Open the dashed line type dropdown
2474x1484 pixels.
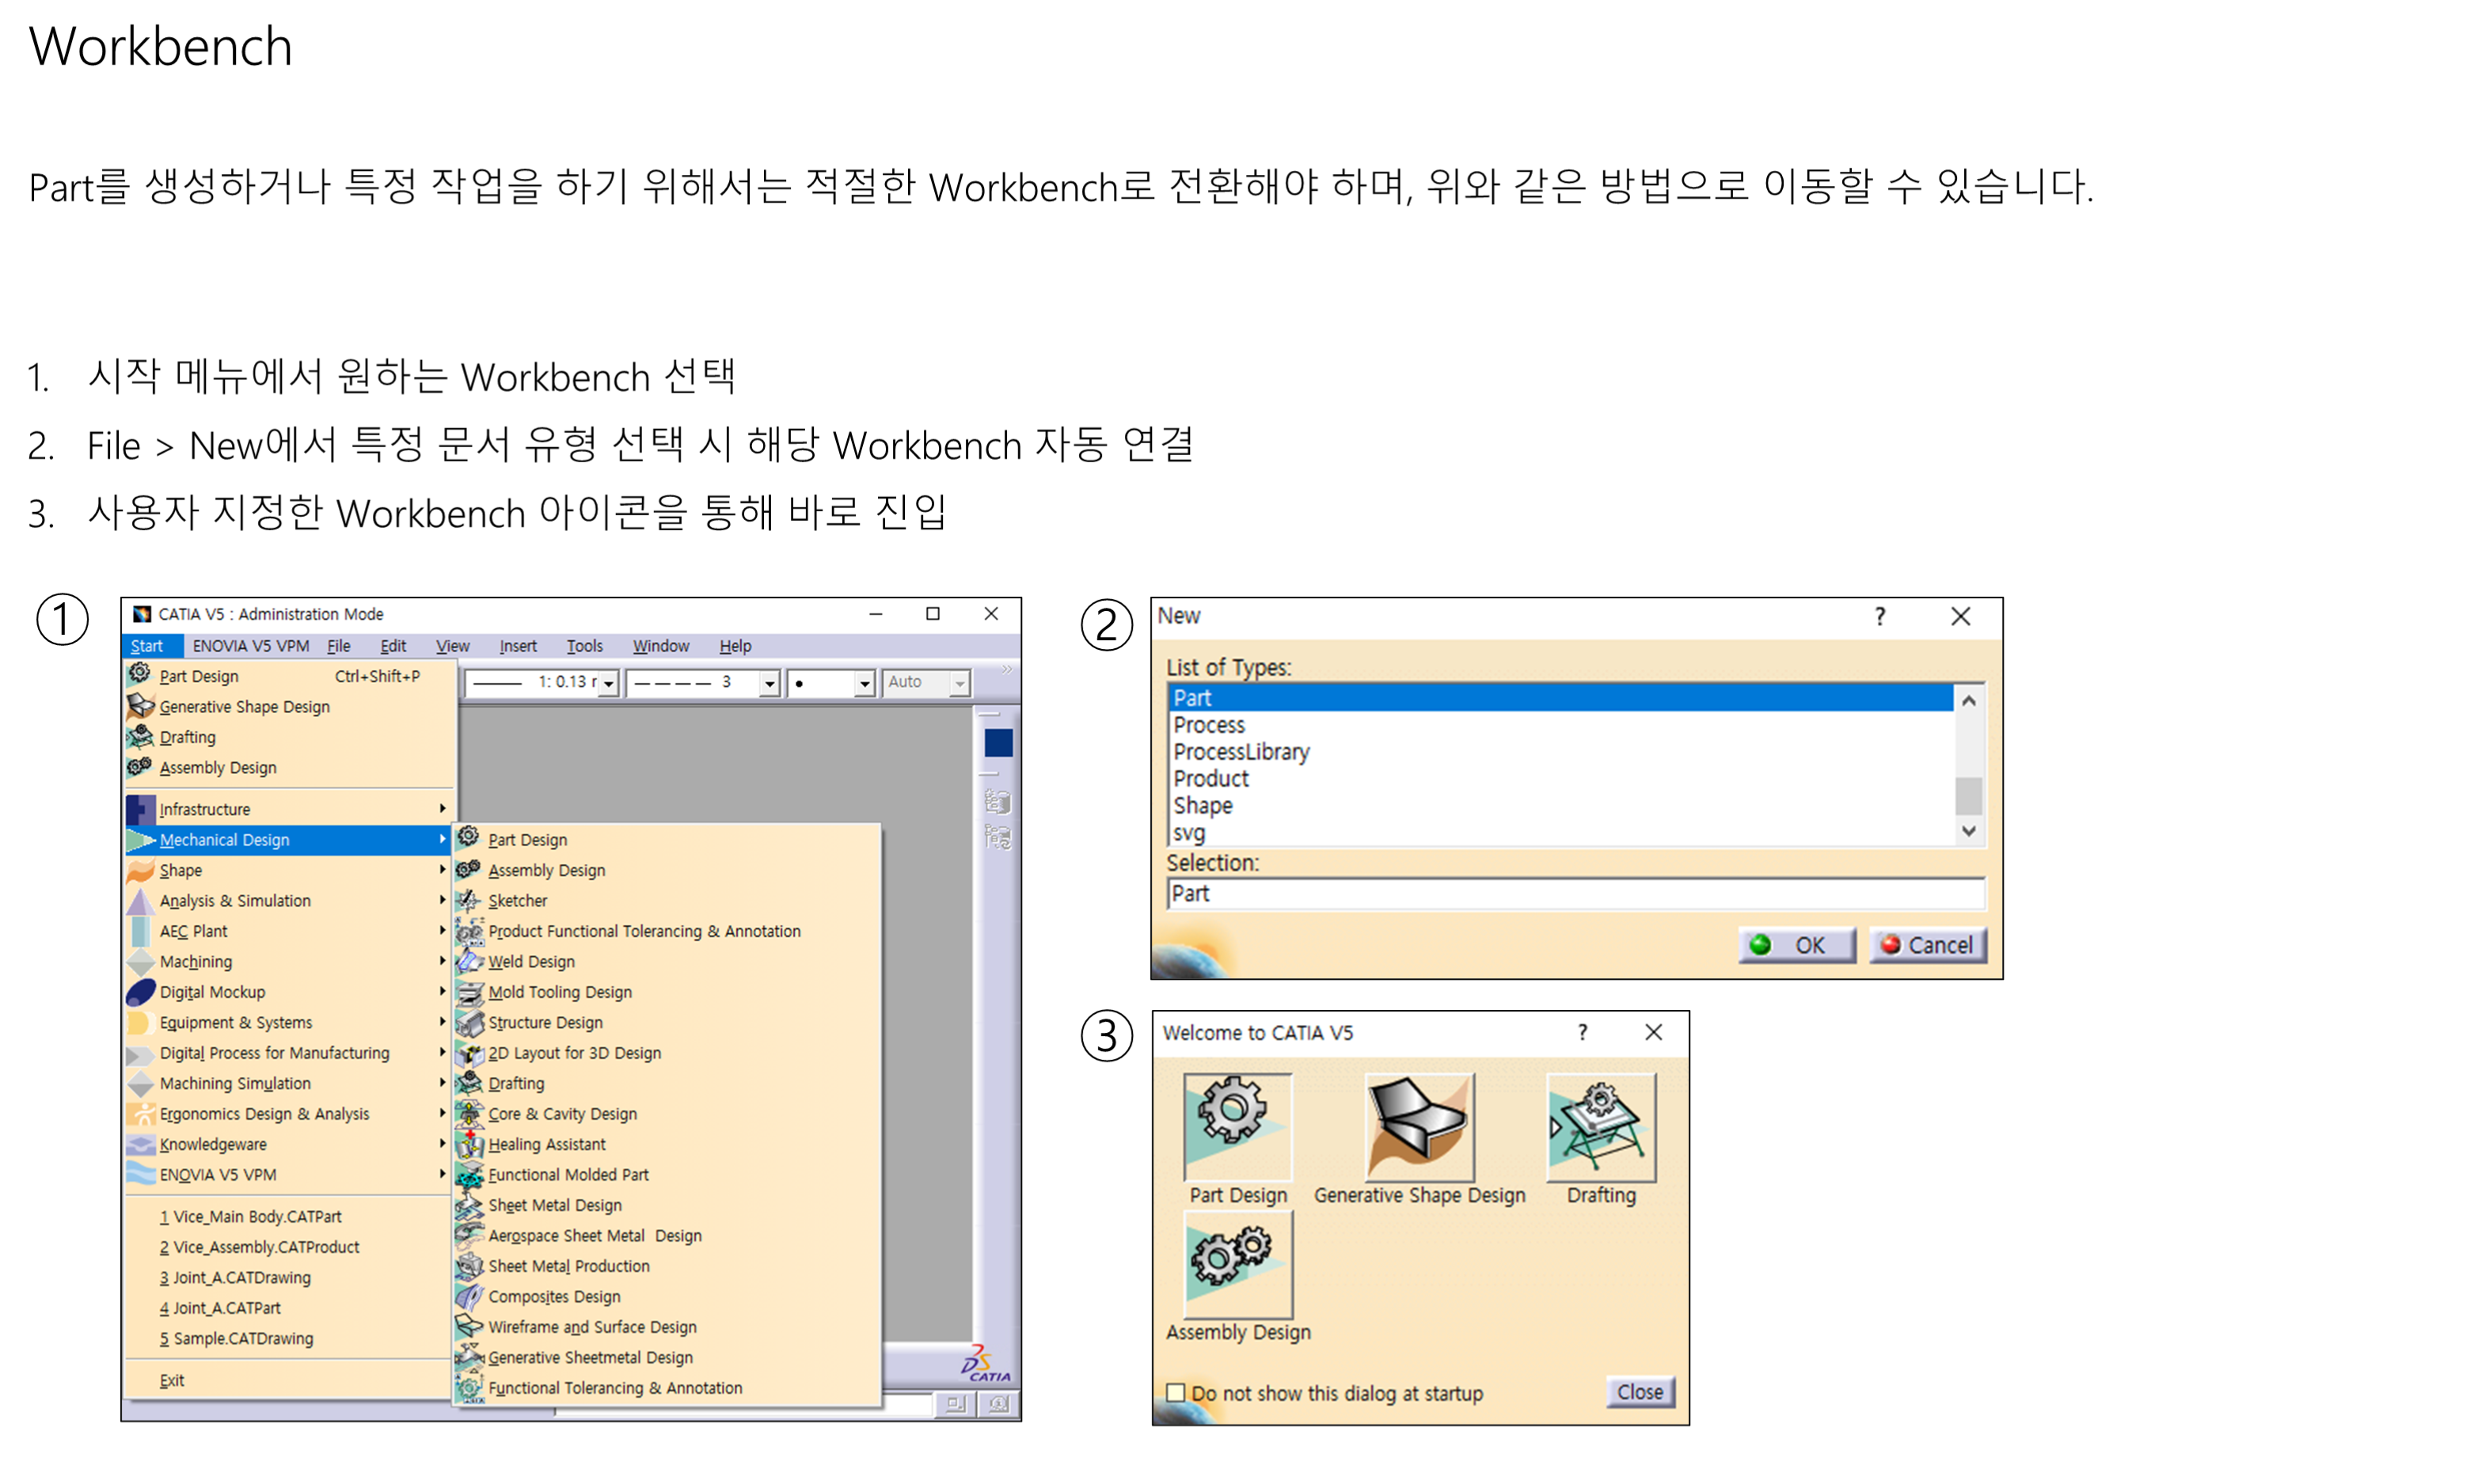click(769, 684)
